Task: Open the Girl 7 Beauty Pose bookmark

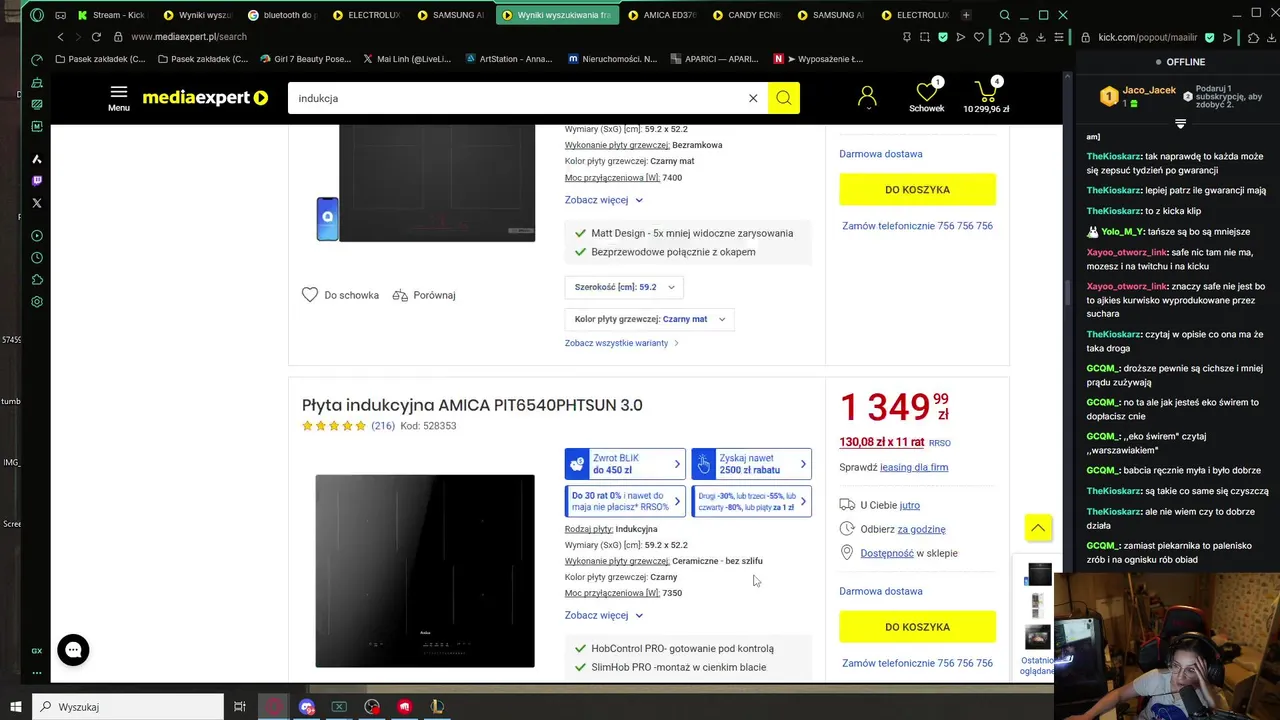Action: [x=305, y=59]
